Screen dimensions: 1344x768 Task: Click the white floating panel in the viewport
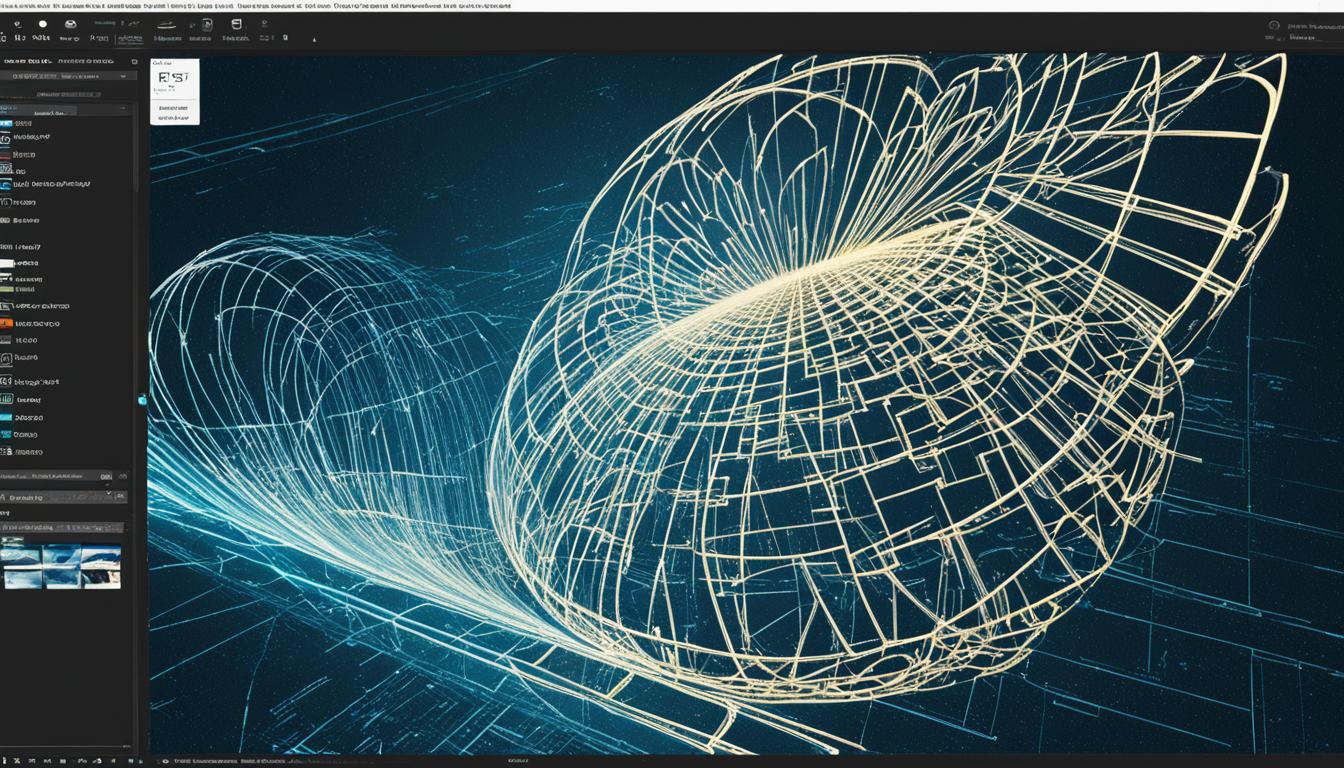(x=175, y=91)
